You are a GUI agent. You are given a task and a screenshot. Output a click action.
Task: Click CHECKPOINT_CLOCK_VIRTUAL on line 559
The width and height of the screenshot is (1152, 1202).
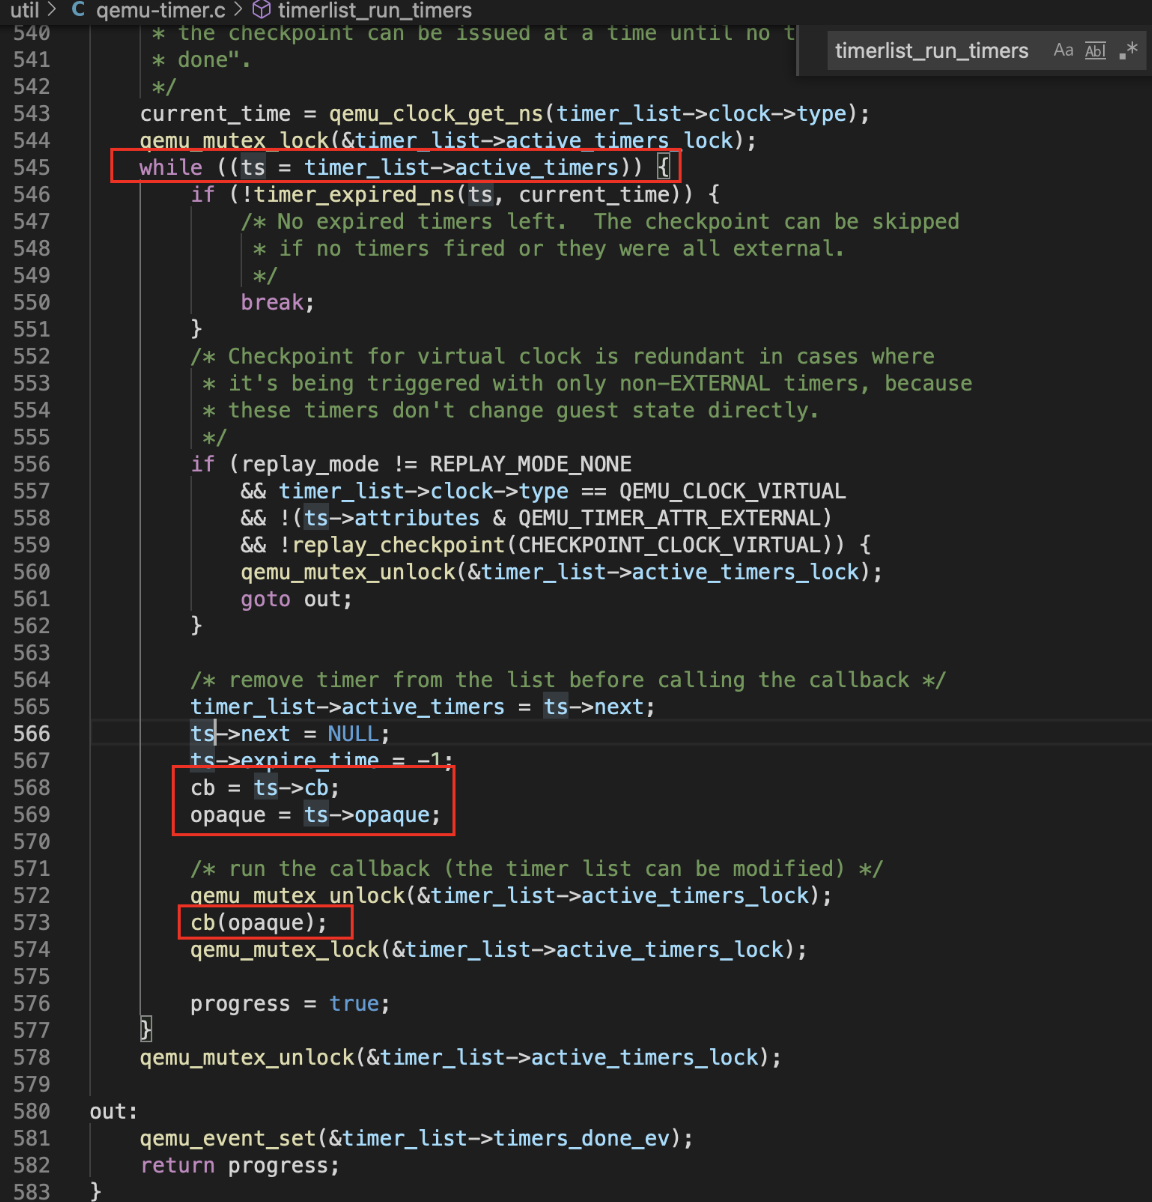(669, 545)
